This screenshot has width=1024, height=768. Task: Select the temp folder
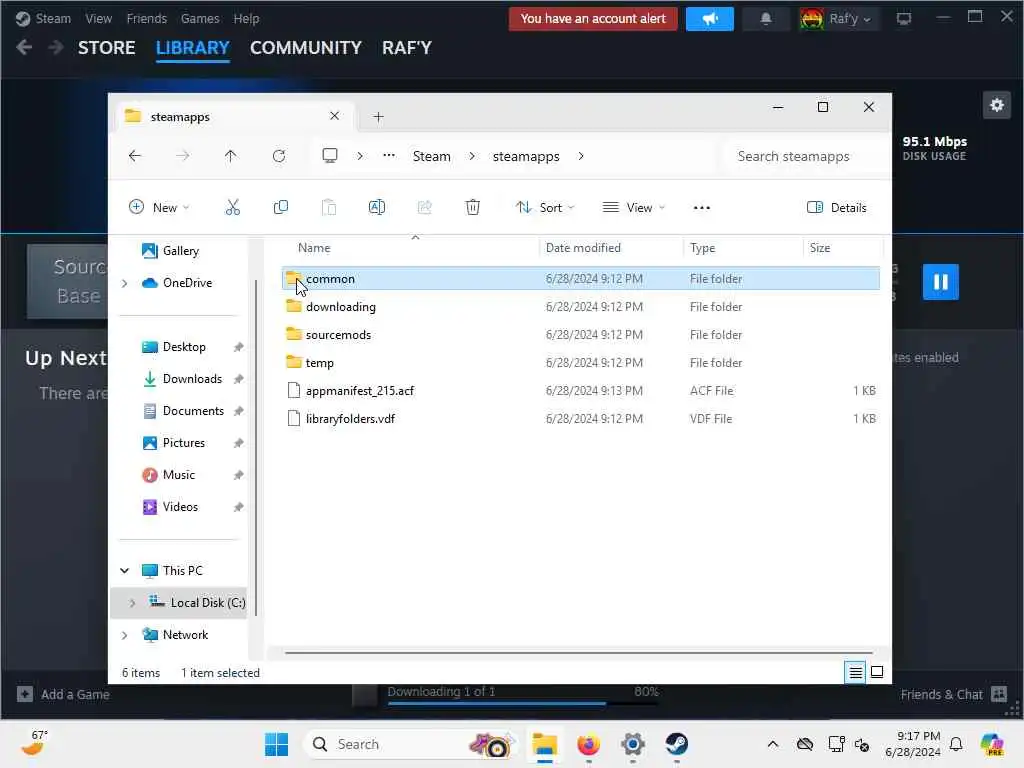[x=581, y=363]
